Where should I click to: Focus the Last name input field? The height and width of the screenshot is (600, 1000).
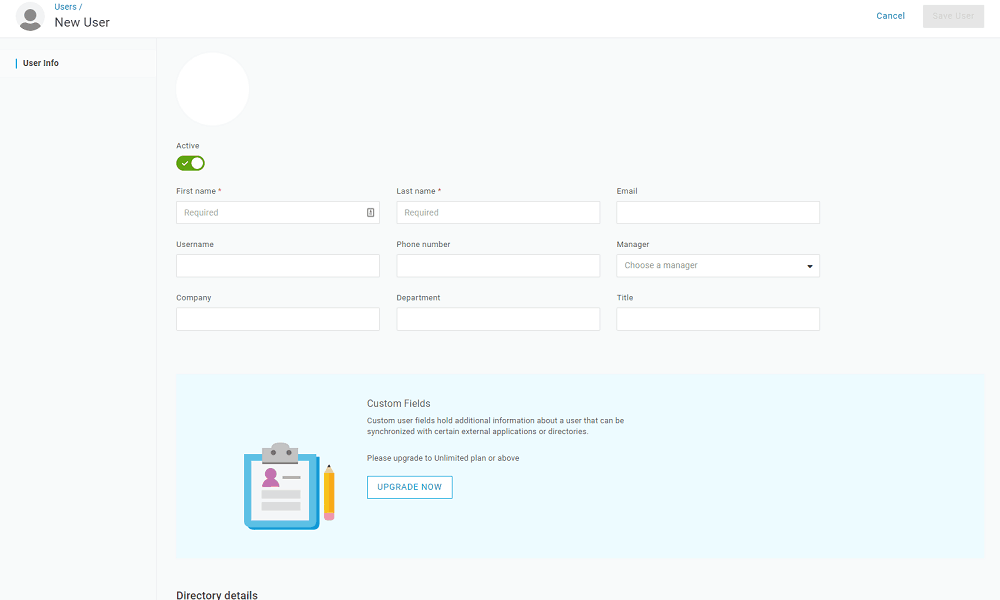497,212
